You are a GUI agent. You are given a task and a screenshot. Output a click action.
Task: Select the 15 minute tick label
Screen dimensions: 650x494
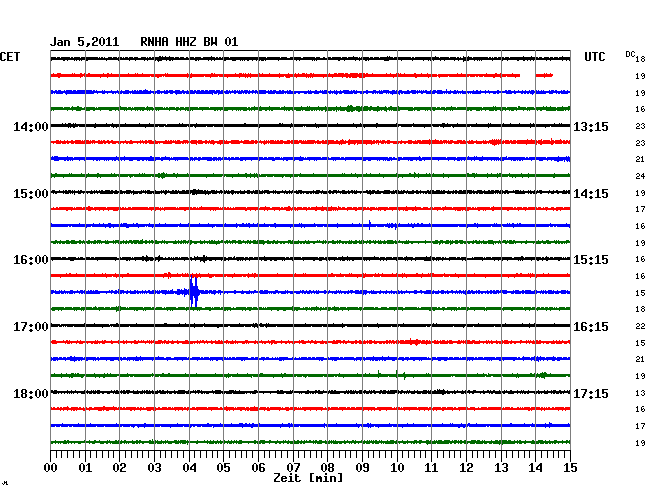[x=569, y=468]
